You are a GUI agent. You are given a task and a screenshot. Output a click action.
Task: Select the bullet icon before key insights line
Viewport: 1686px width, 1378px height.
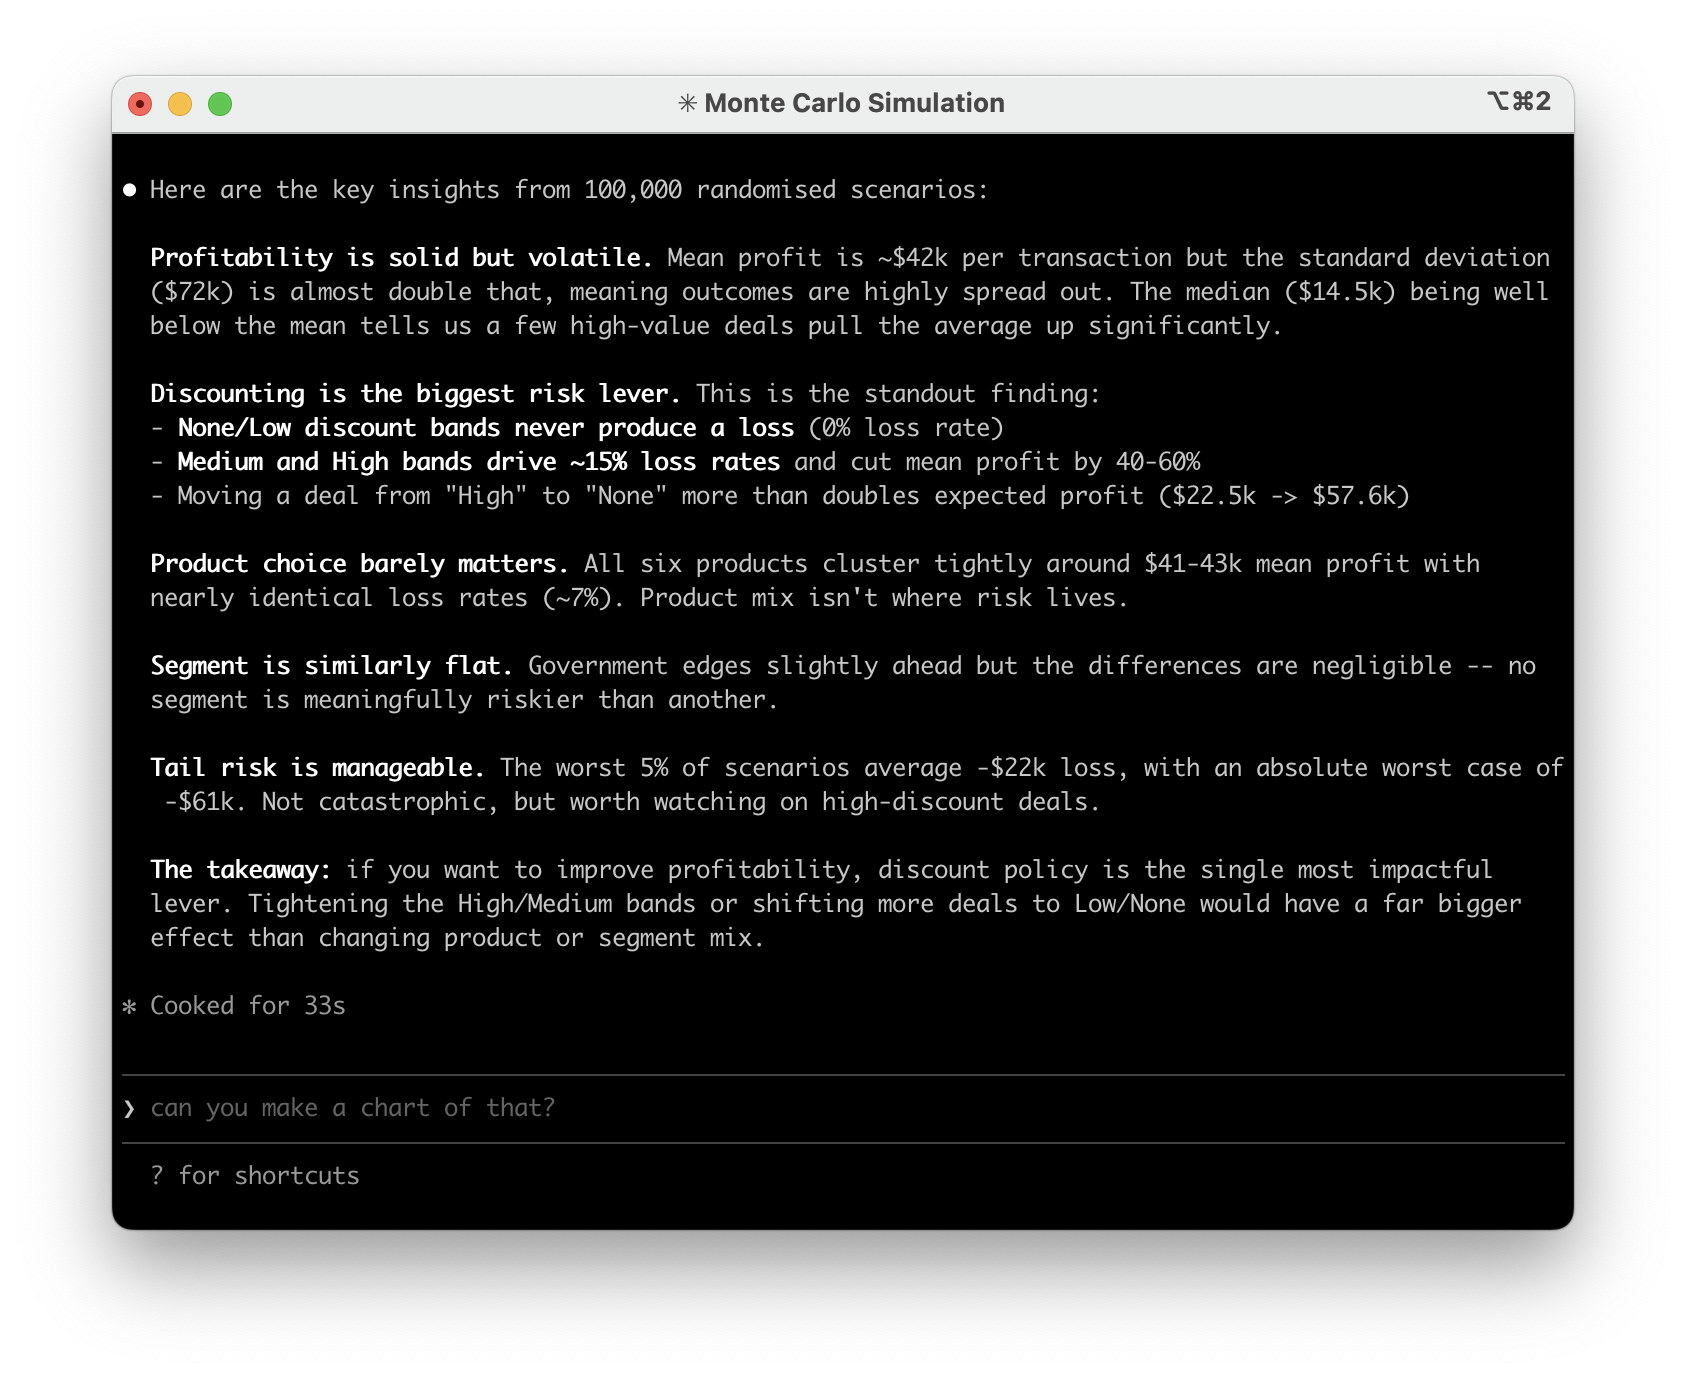(x=129, y=188)
